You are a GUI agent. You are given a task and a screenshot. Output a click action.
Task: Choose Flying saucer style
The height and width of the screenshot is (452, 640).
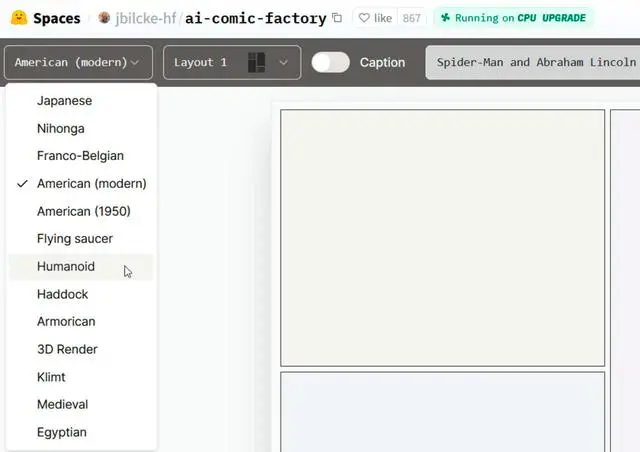(75, 239)
